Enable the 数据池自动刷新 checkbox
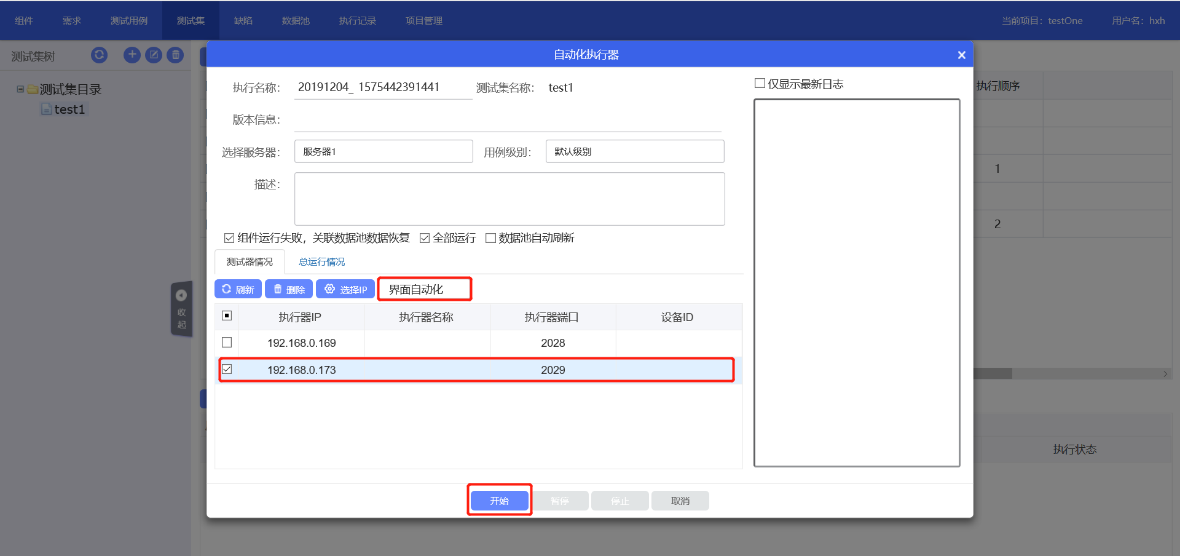This screenshot has height=556, width=1180. coord(490,238)
